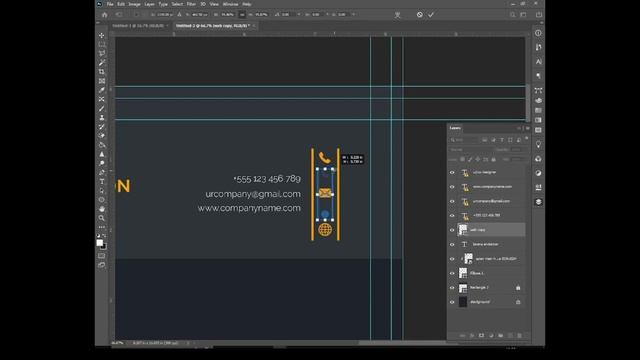Select the Move tool
Viewport: 640px width, 360px height.
(x=102, y=36)
